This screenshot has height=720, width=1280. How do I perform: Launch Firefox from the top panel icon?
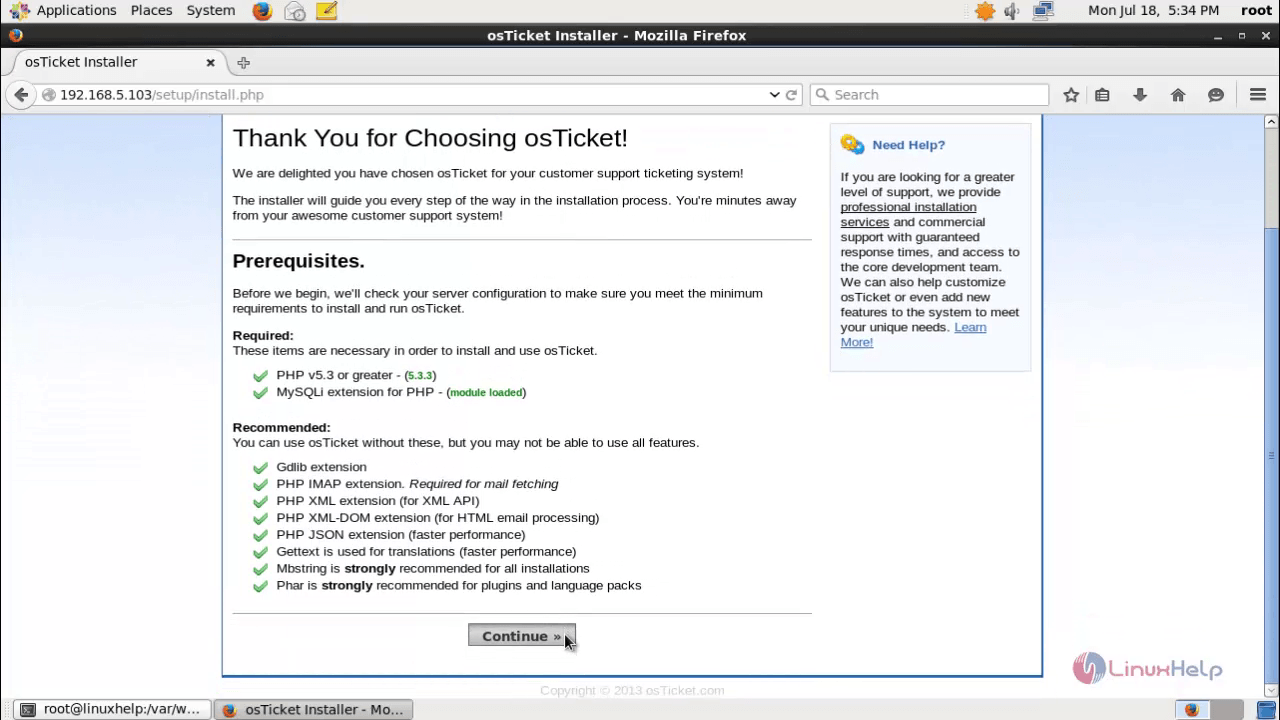[x=262, y=11]
